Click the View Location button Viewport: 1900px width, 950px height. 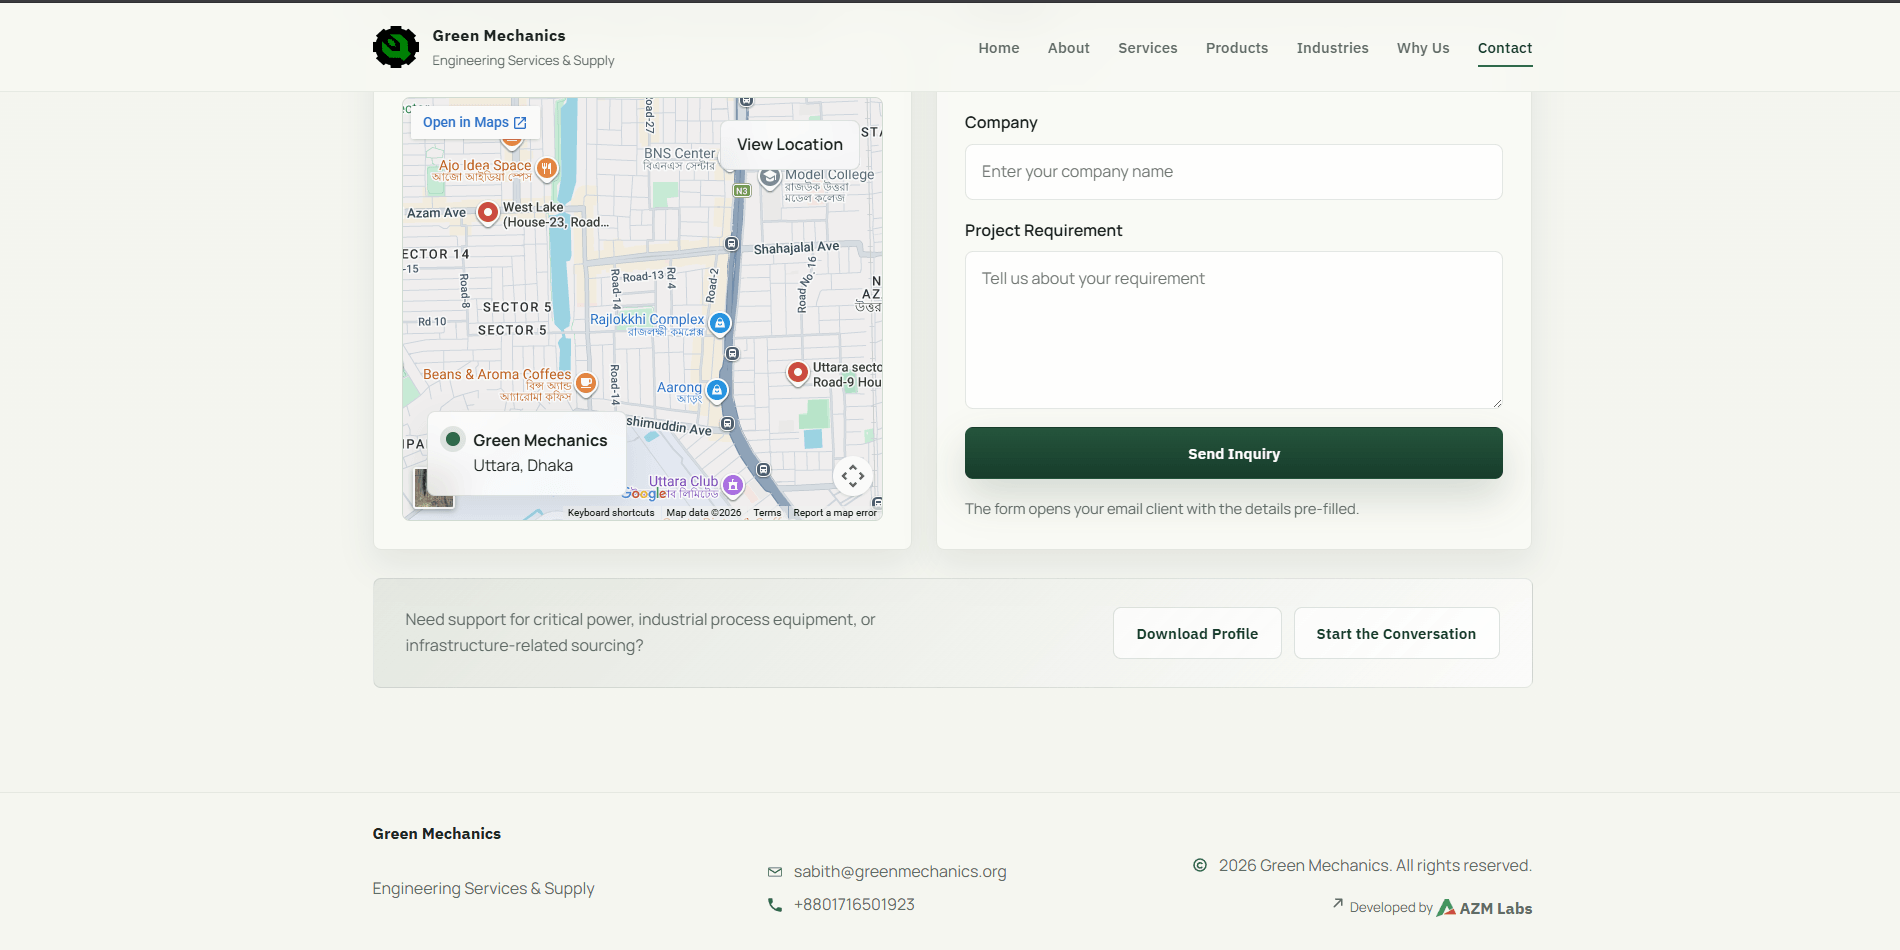790,145
